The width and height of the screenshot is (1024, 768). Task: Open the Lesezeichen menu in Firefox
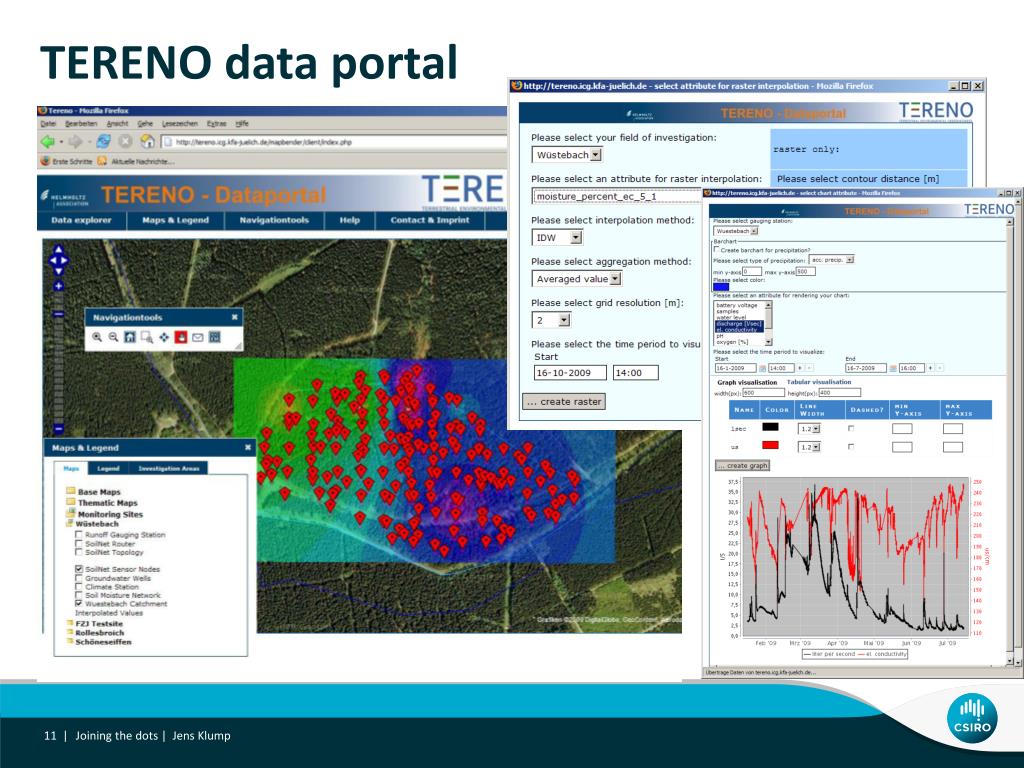pos(179,123)
